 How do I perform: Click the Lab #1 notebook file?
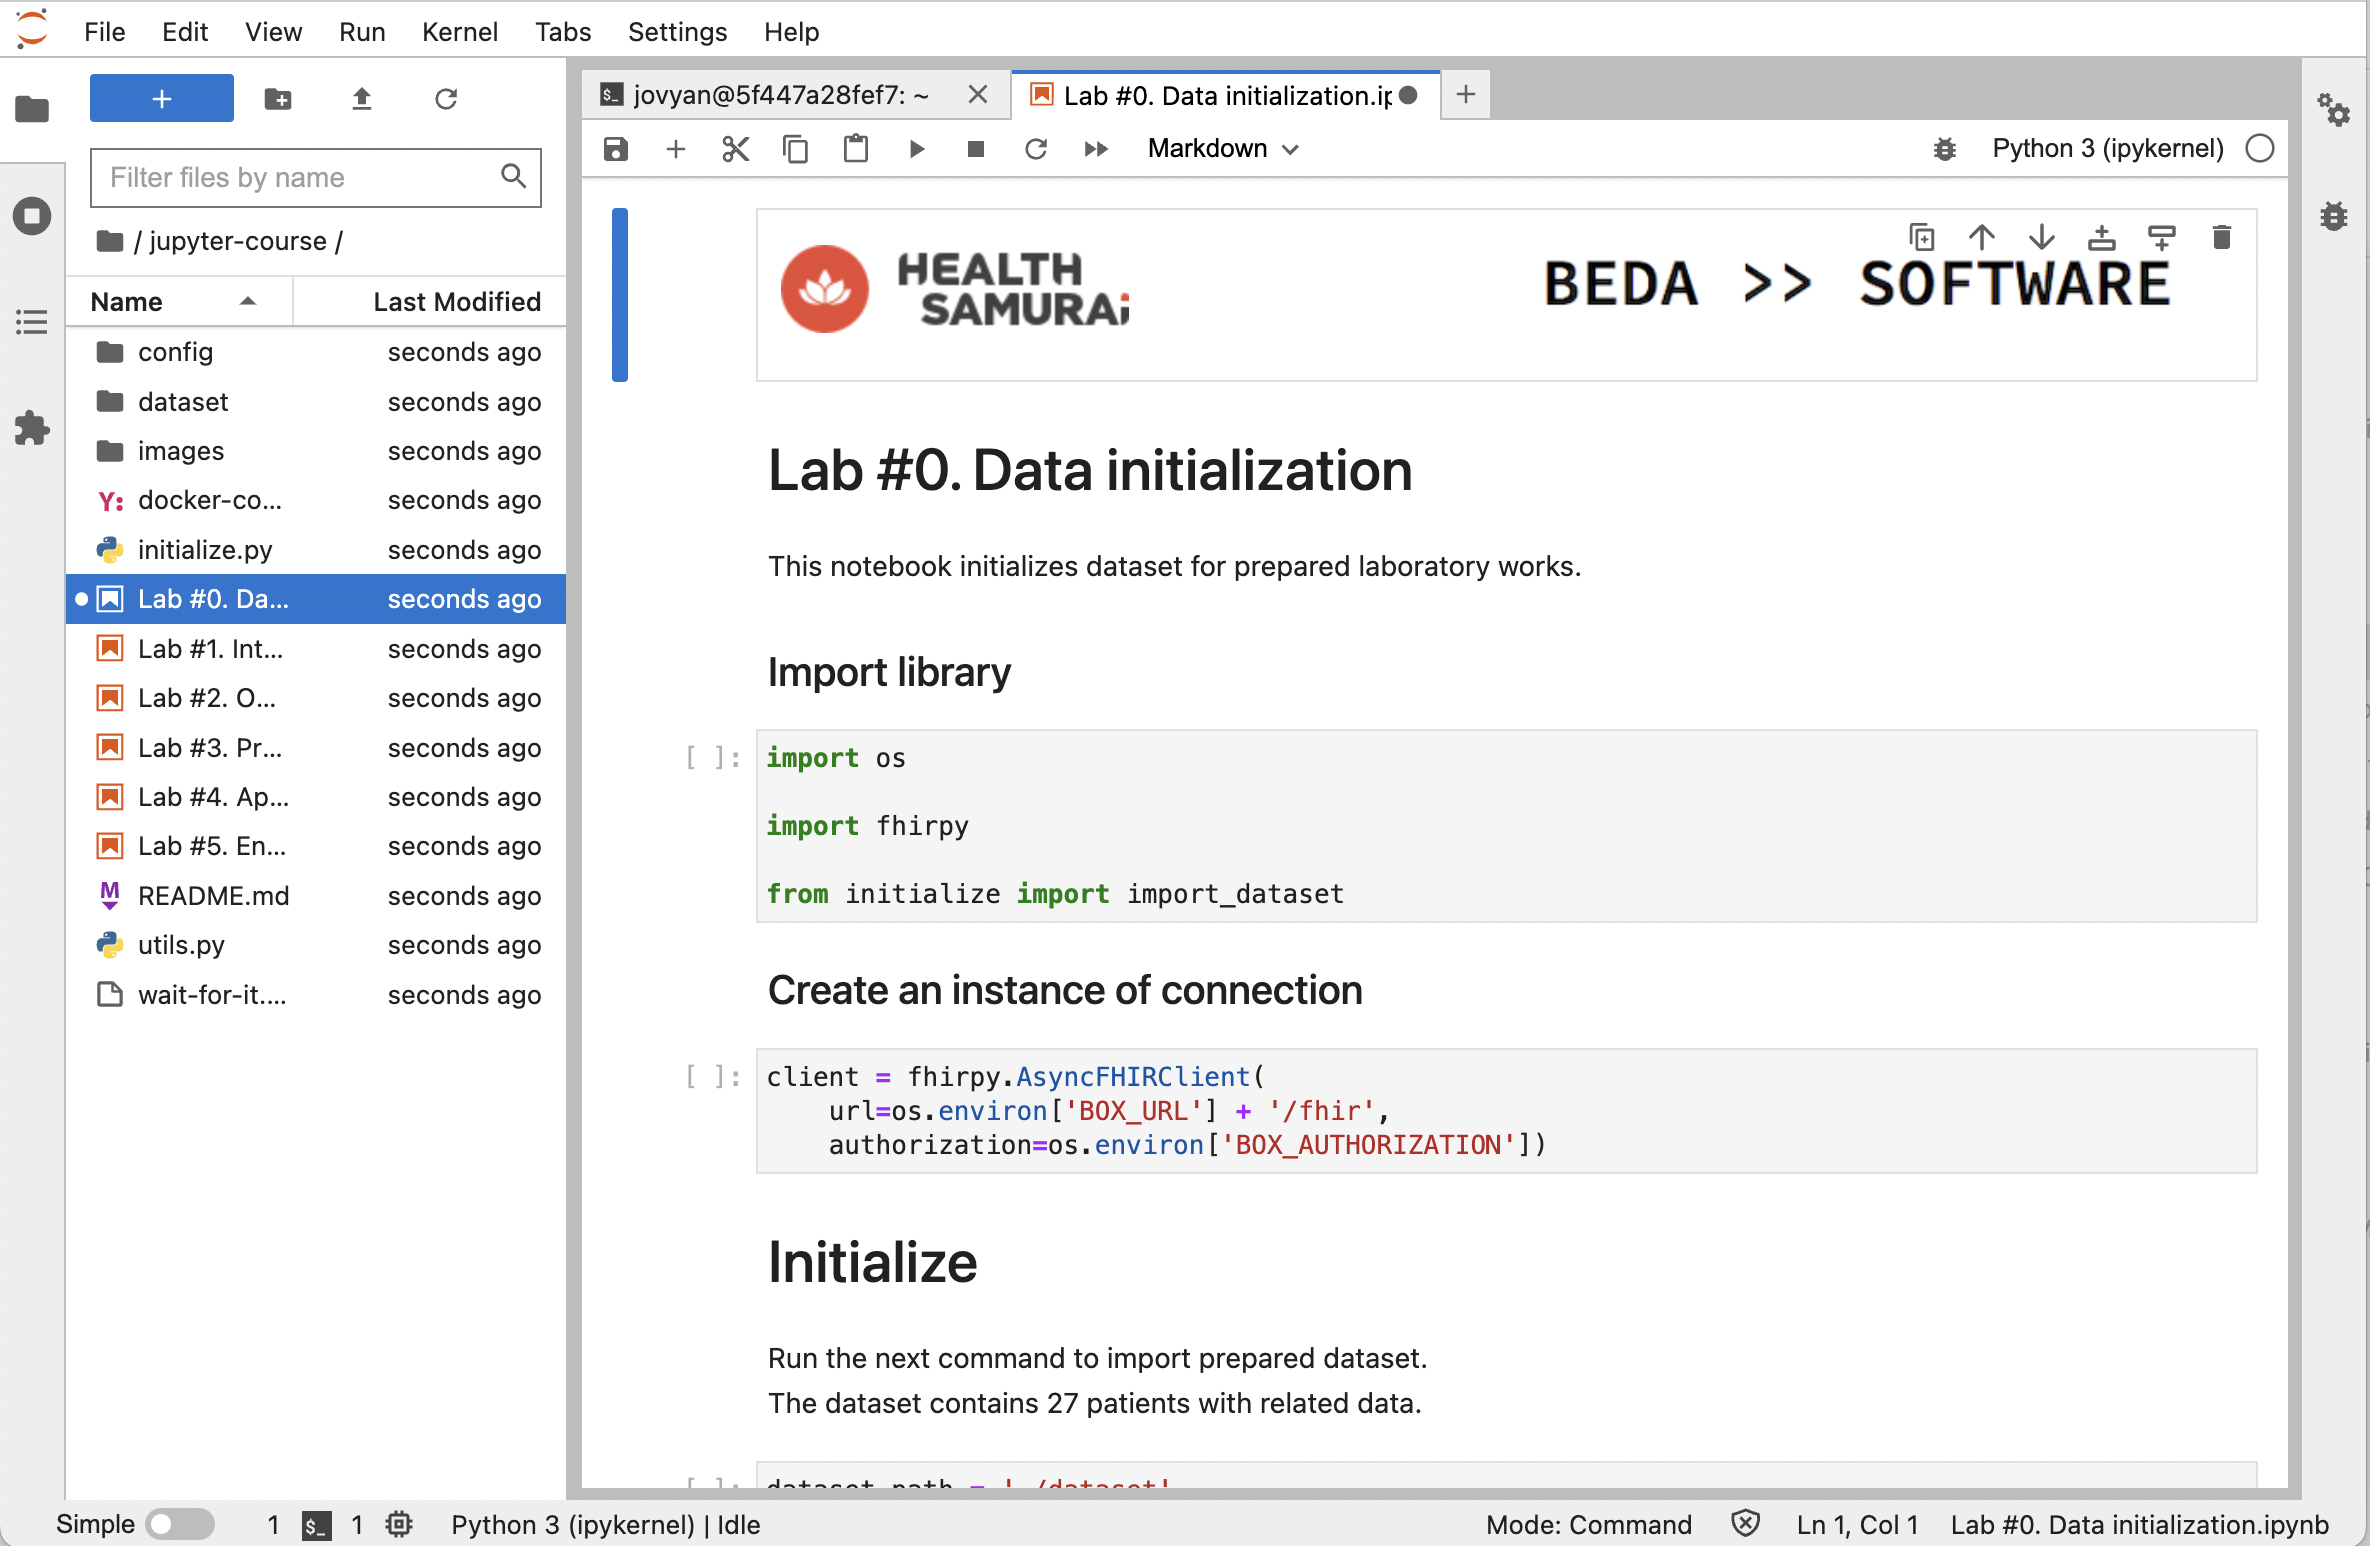(211, 648)
